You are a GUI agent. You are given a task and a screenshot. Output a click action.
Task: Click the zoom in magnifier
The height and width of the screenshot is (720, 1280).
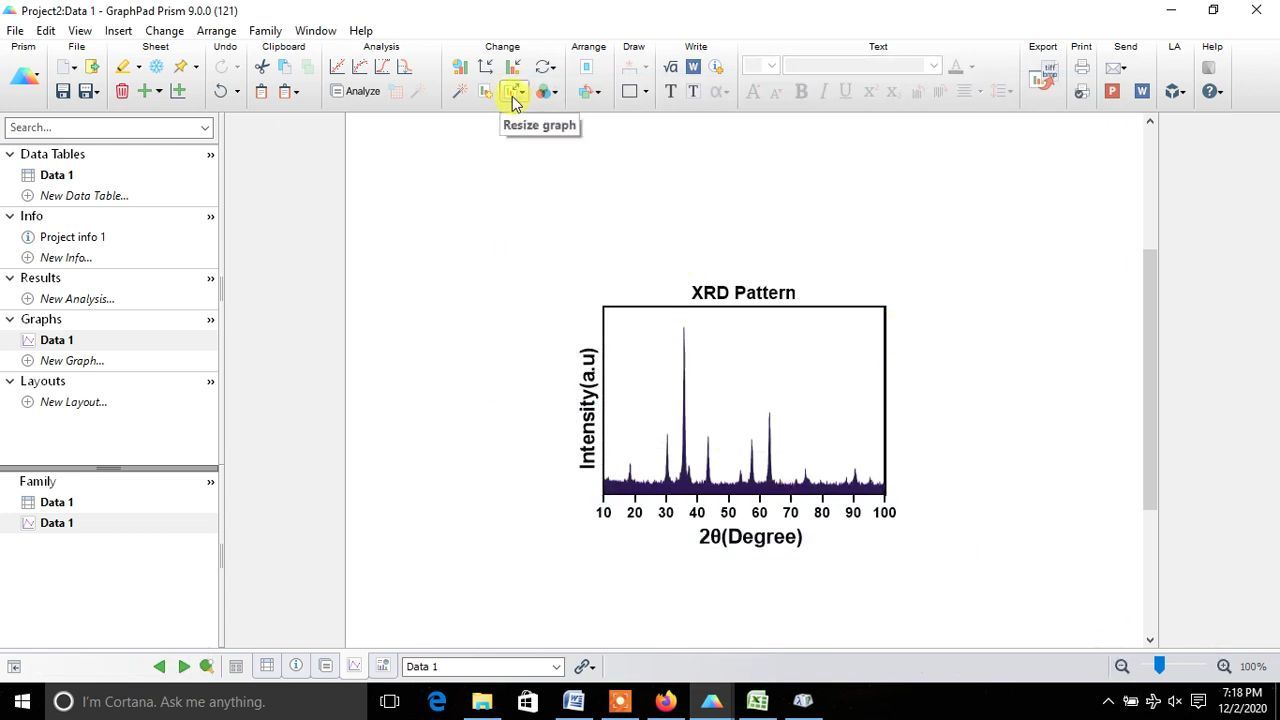pyautogui.click(x=1224, y=667)
